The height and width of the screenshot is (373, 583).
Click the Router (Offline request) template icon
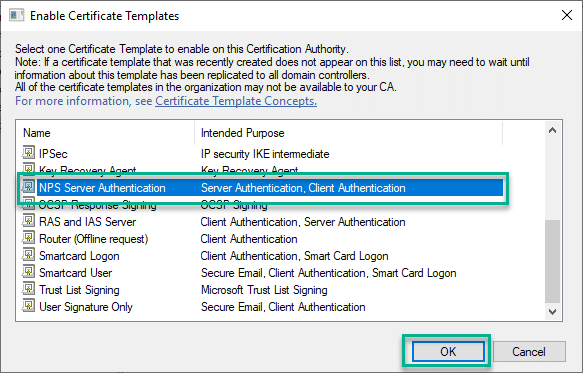coord(28,238)
